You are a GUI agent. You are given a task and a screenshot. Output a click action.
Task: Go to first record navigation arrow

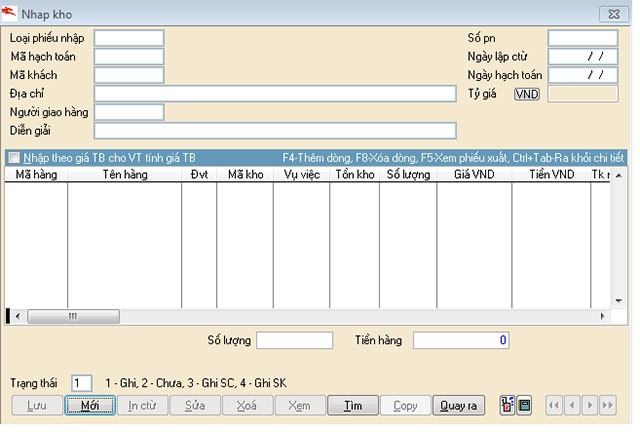(555, 406)
